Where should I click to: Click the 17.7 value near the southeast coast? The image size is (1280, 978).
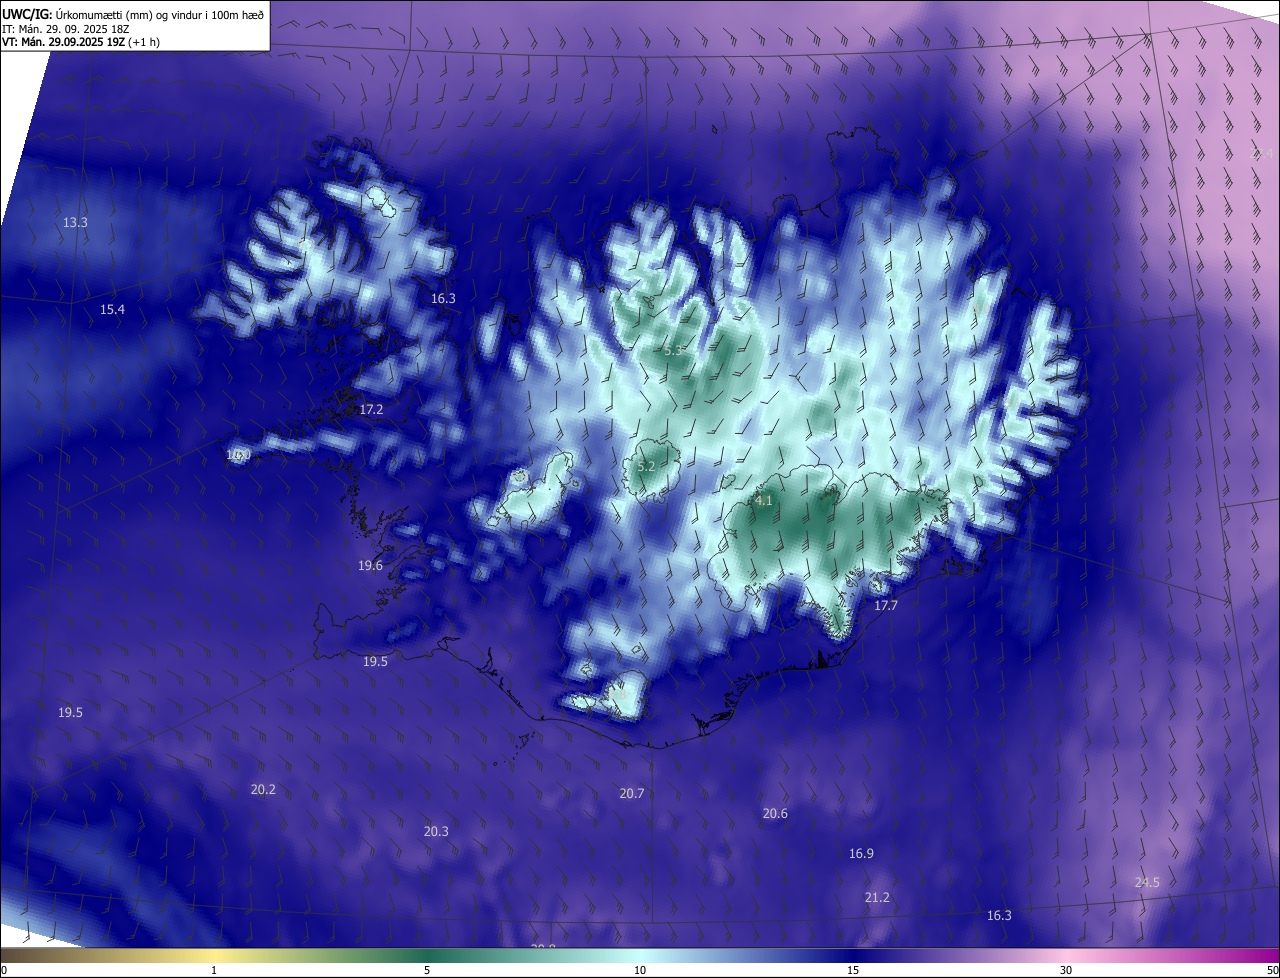click(x=886, y=606)
